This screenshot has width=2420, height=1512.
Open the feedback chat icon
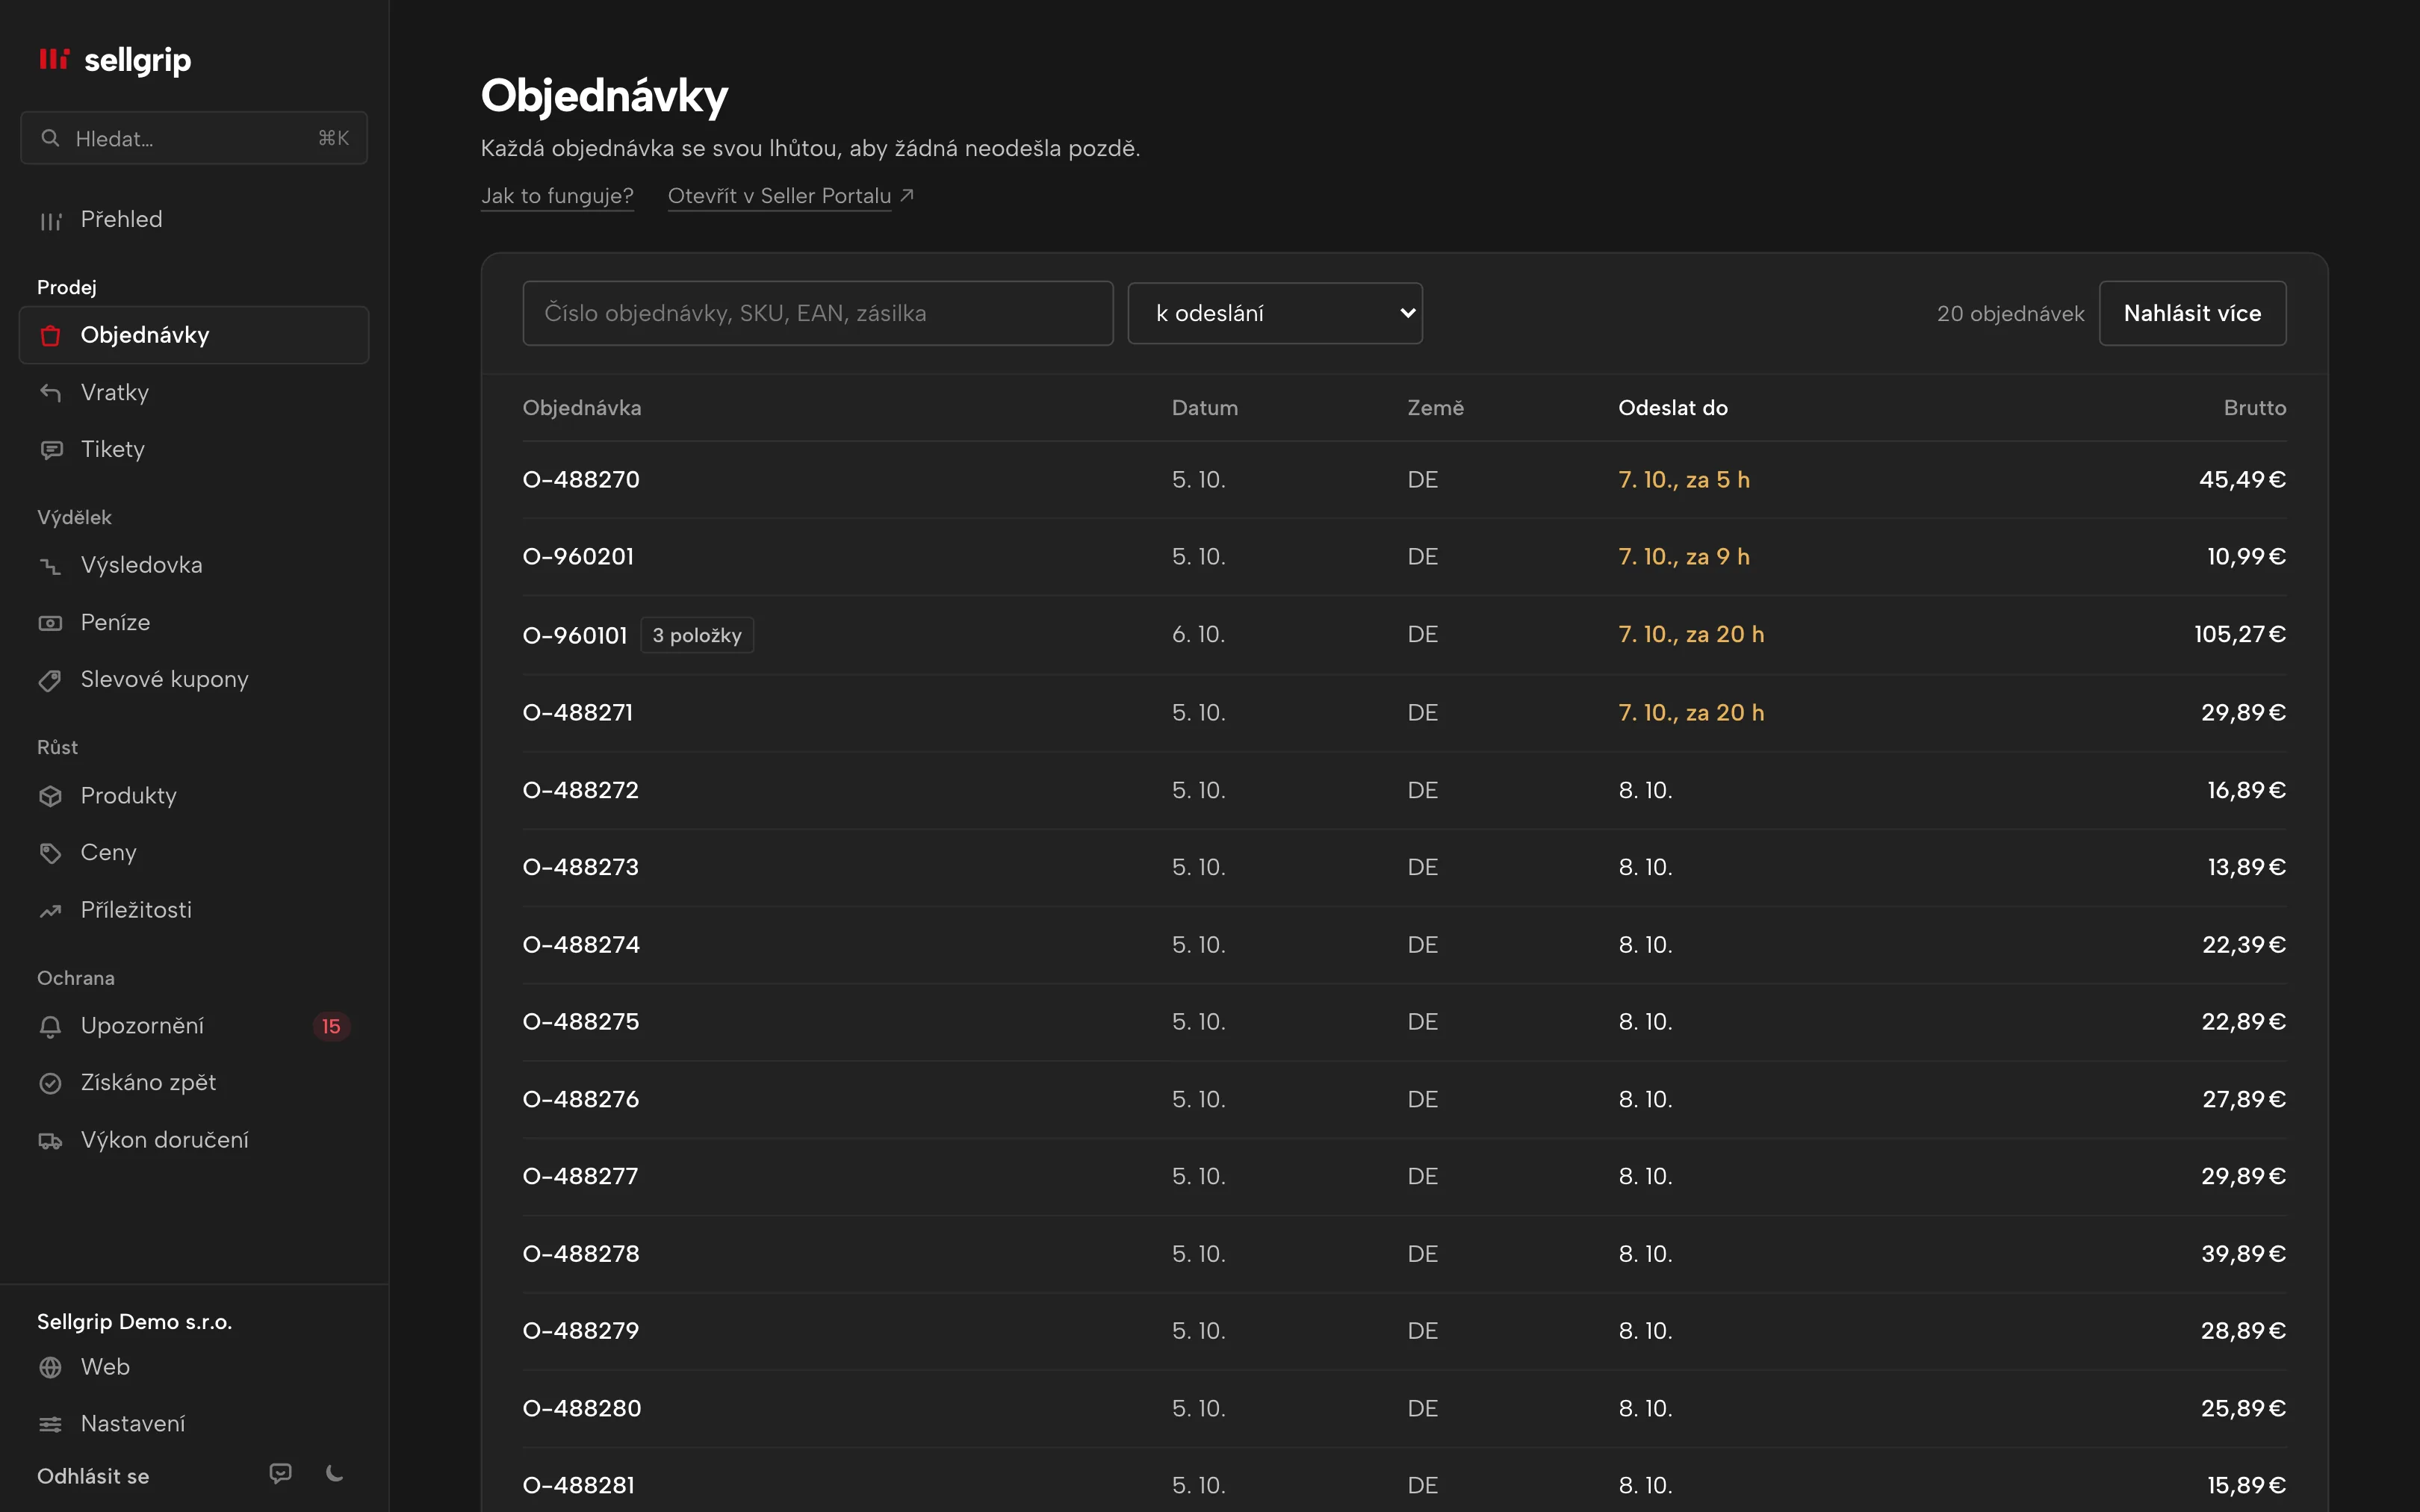[x=281, y=1473]
